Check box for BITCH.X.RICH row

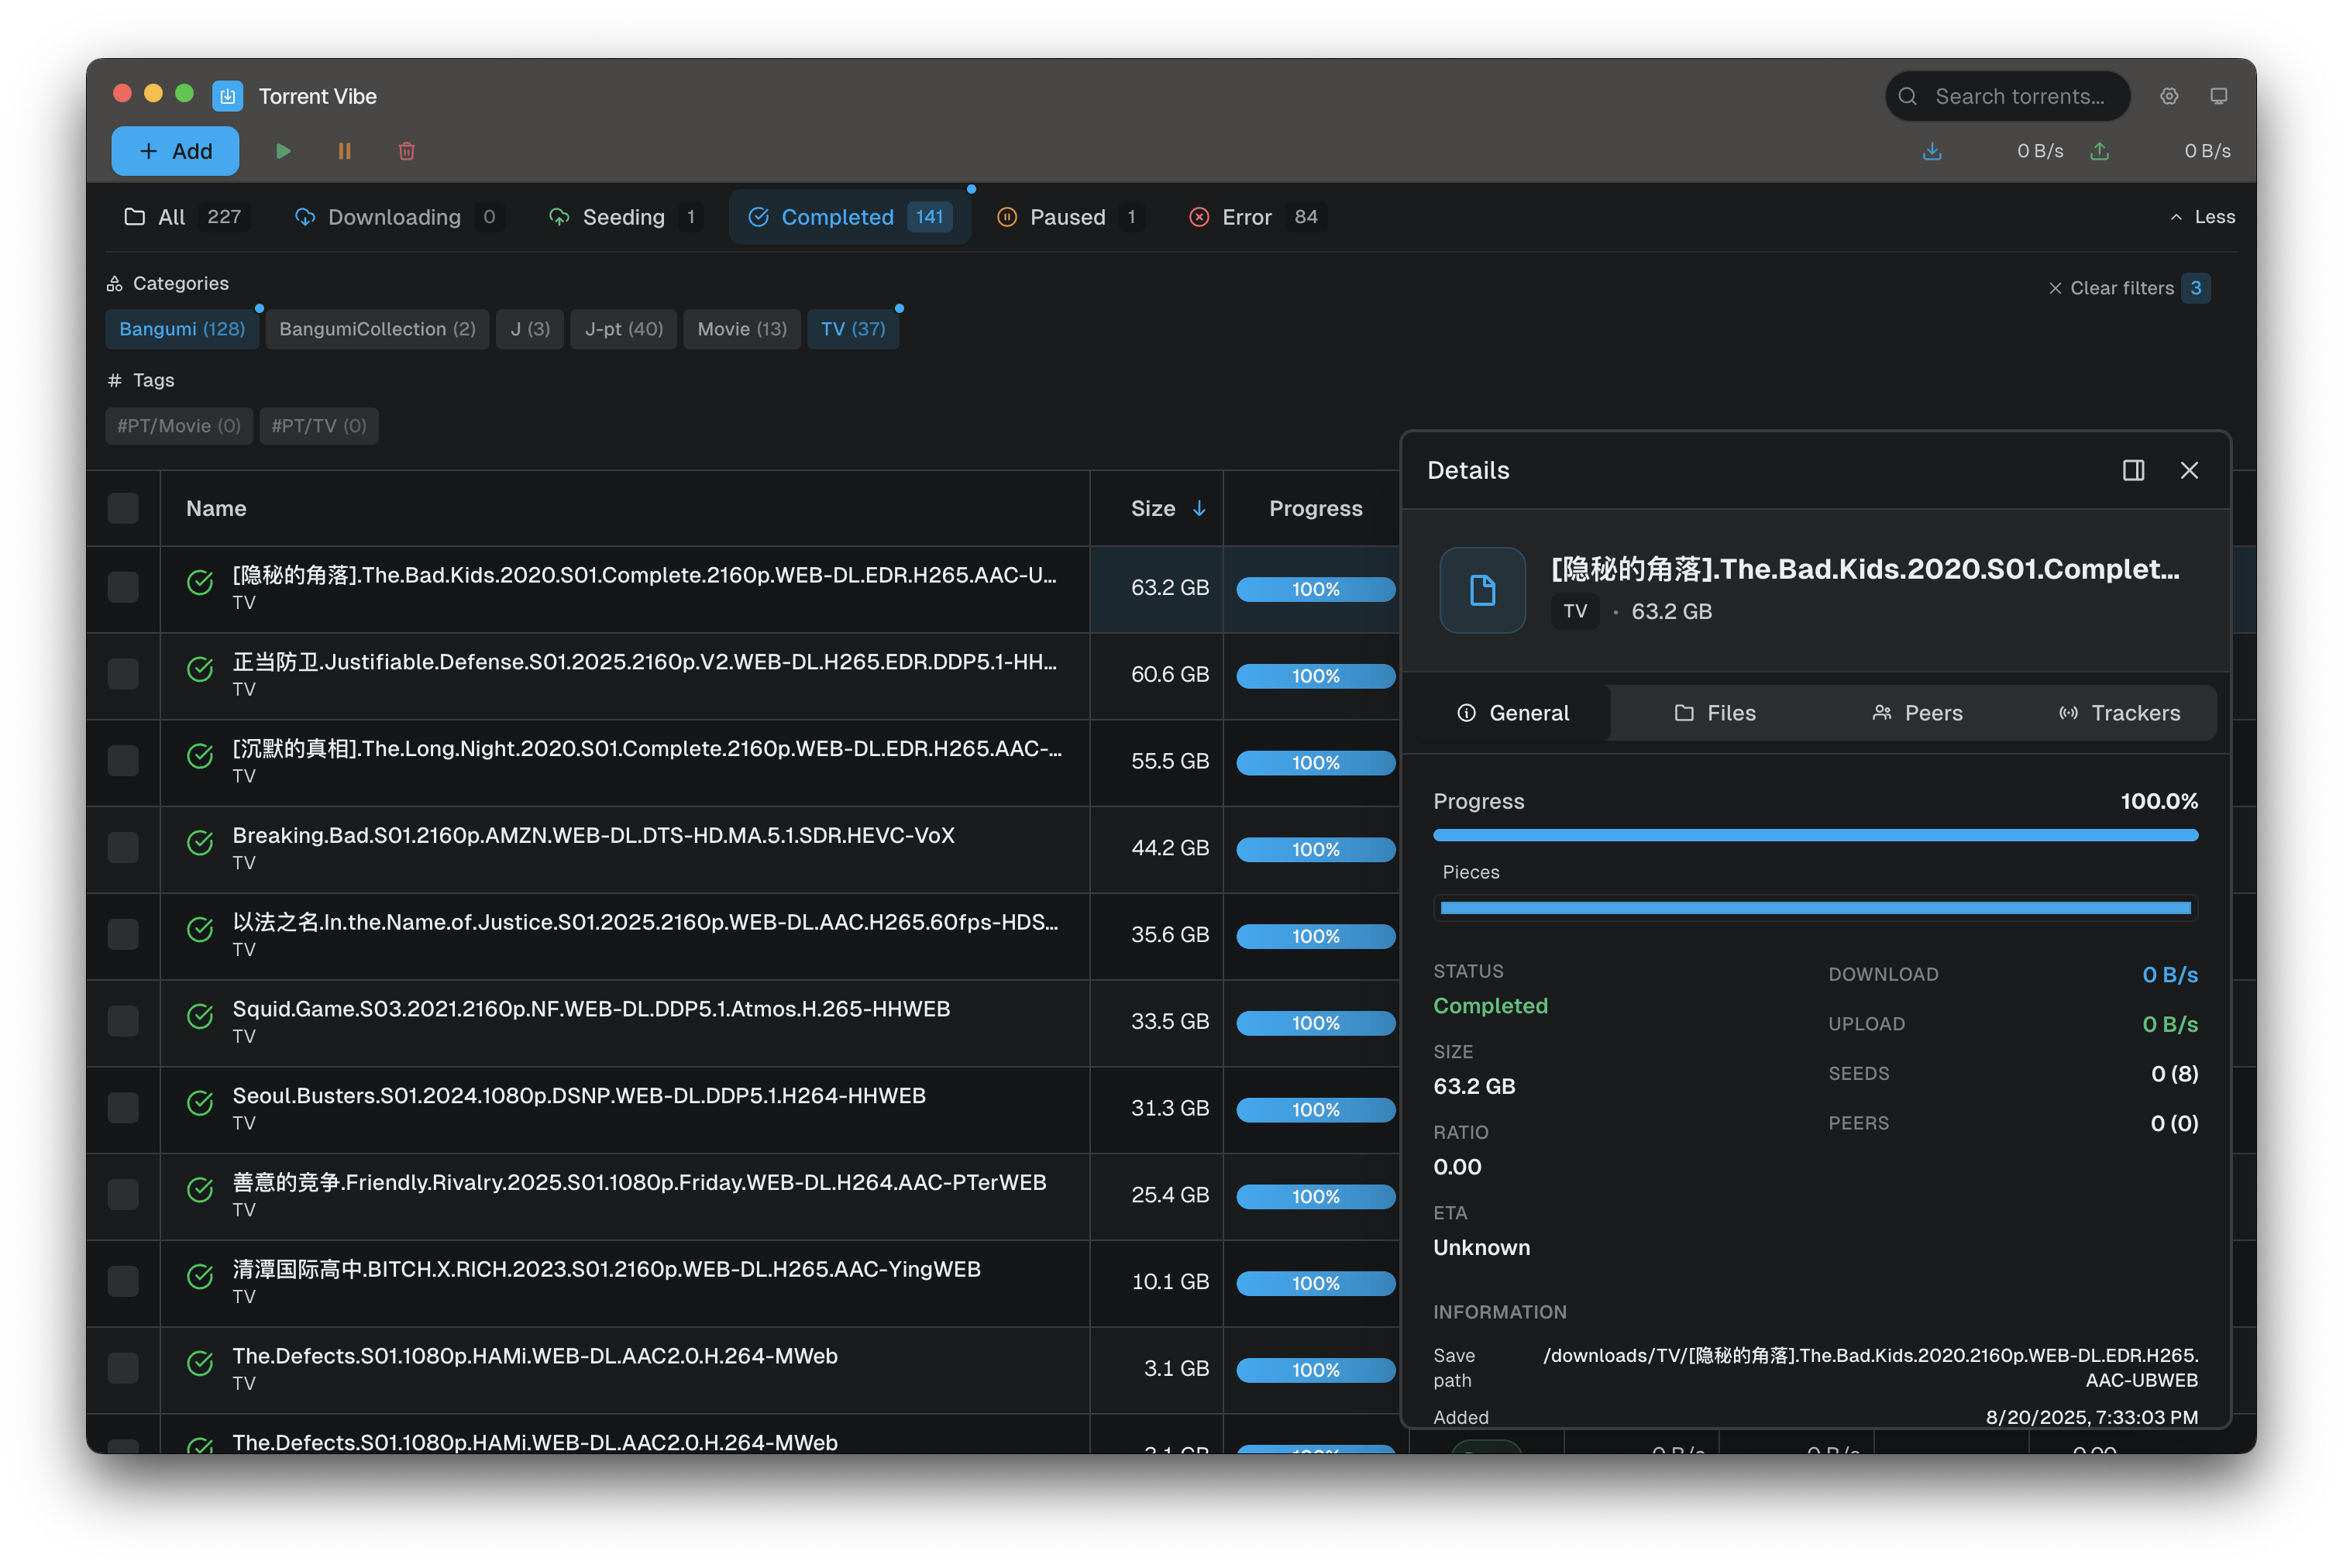coord(123,1282)
